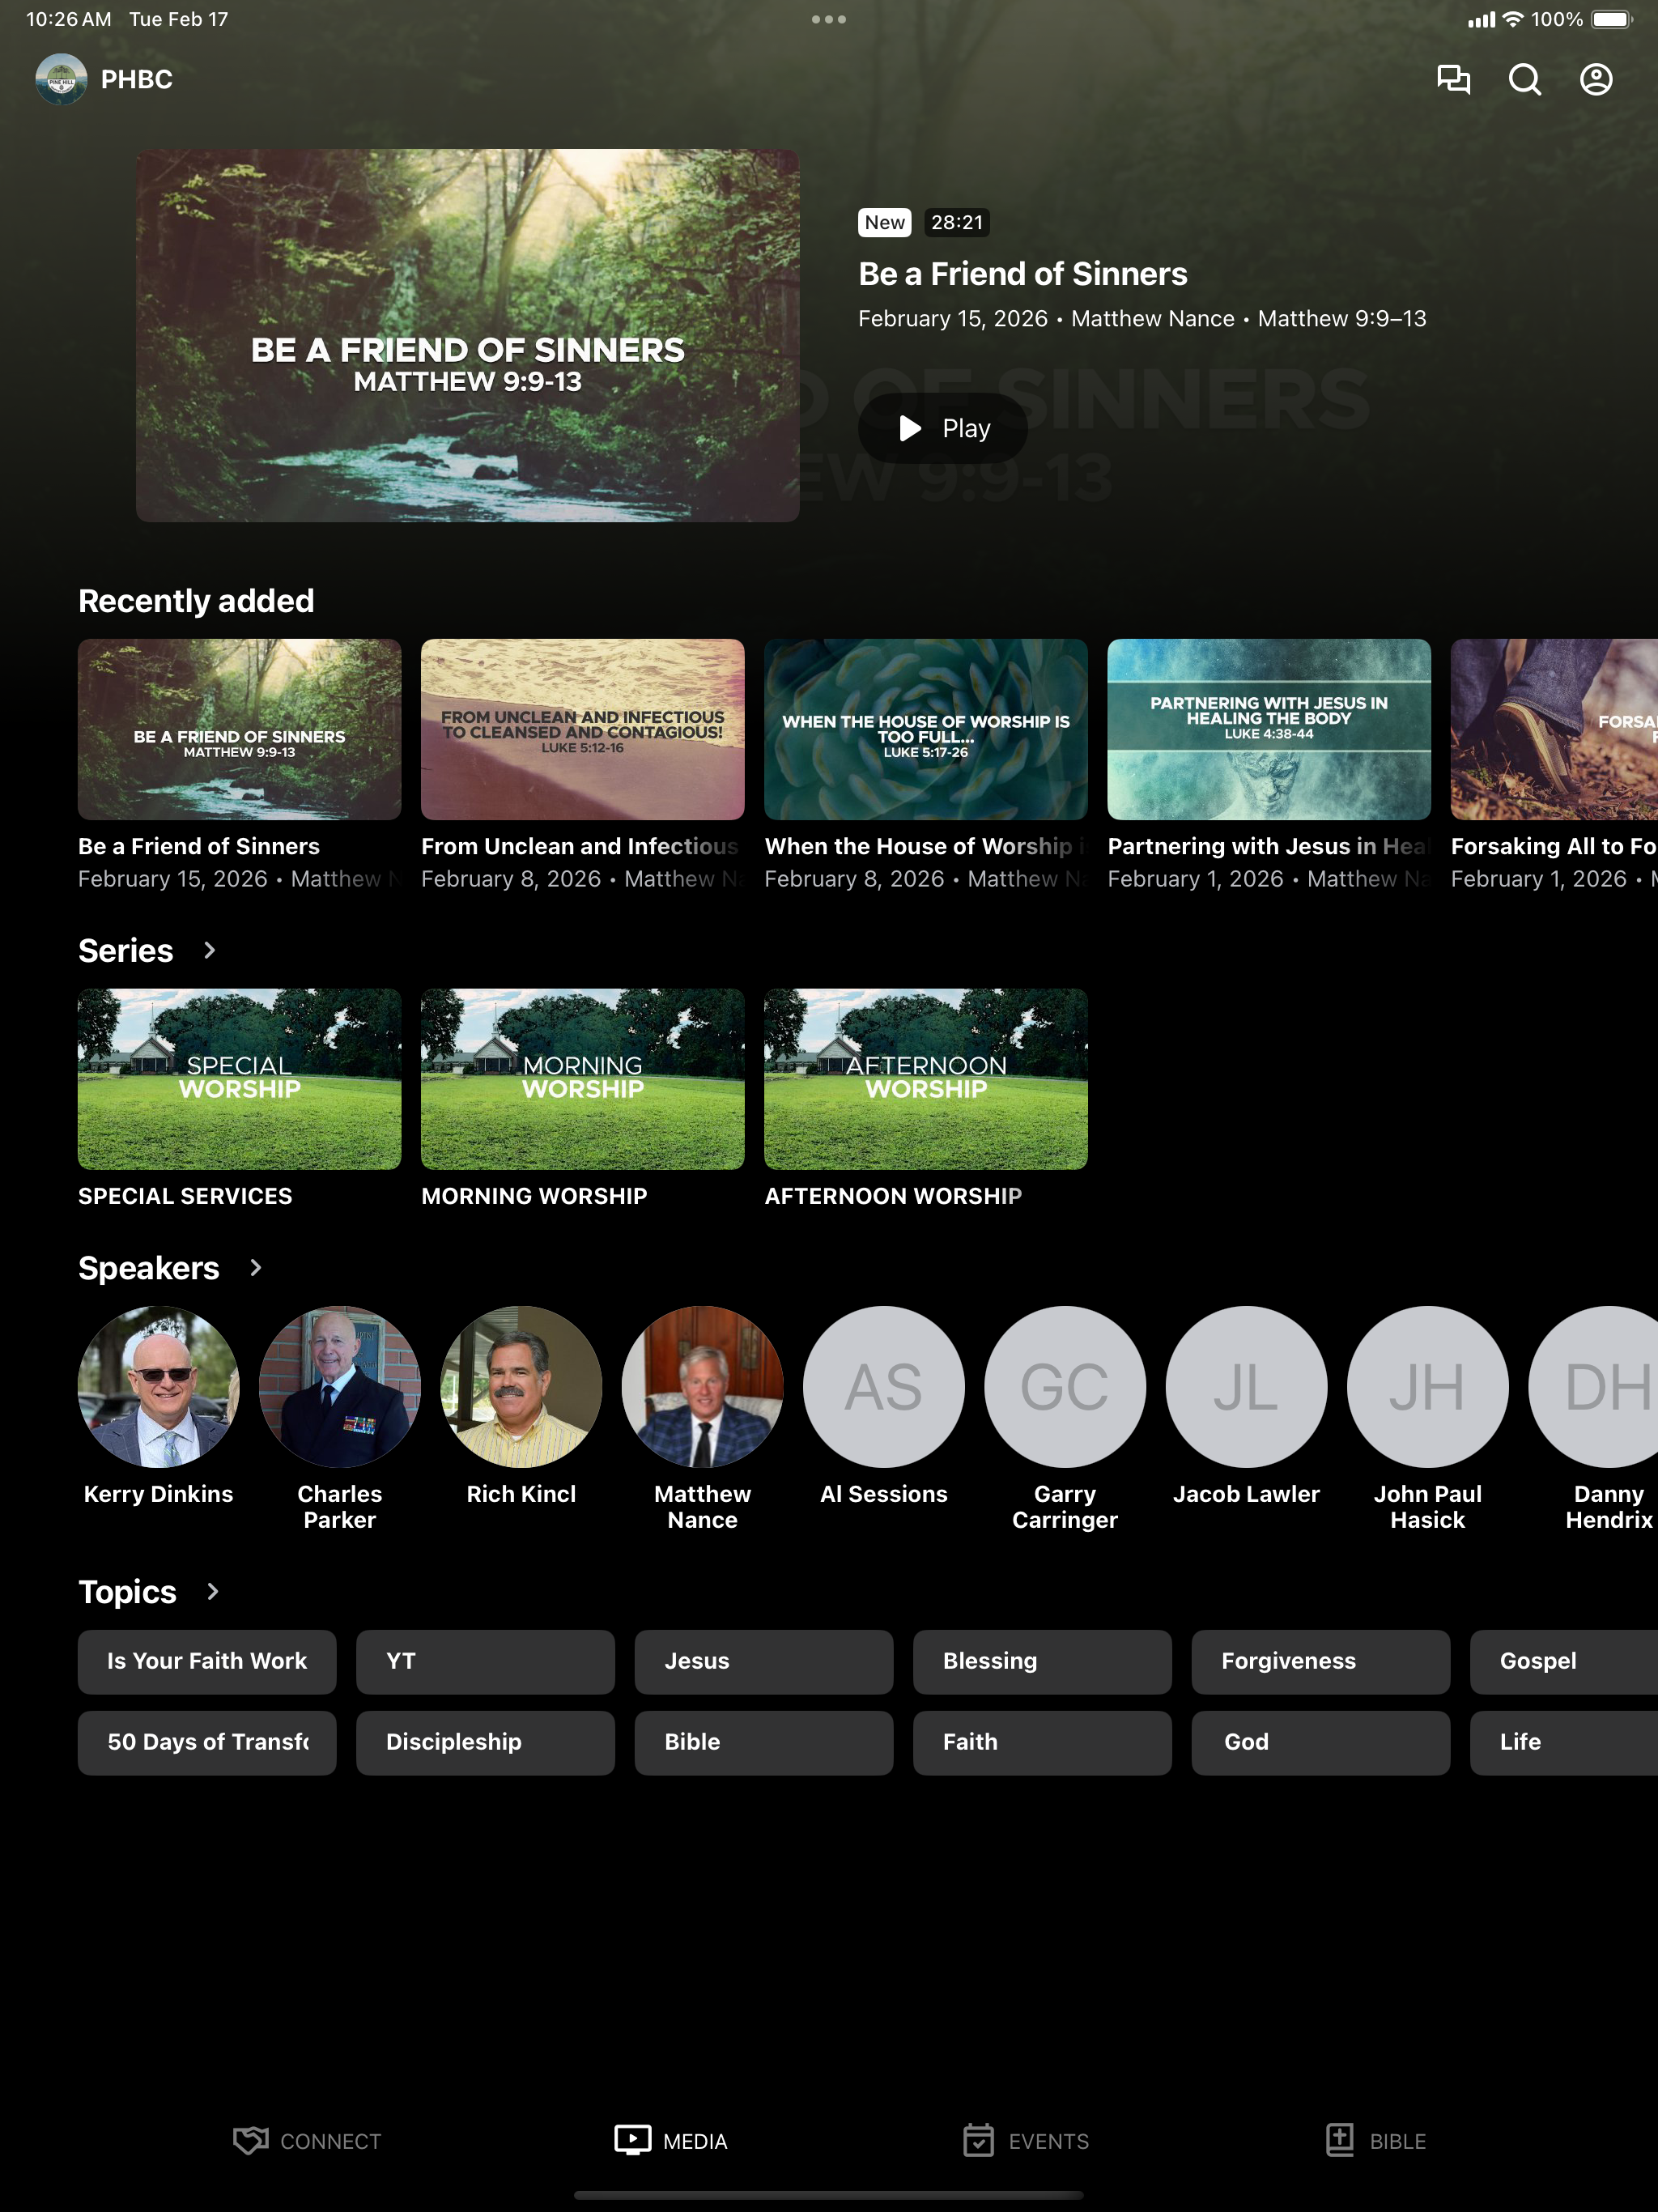The image size is (1658, 2212).
Task: Select speaker Matthew Nance avatar
Action: [x=703, y=1386]
